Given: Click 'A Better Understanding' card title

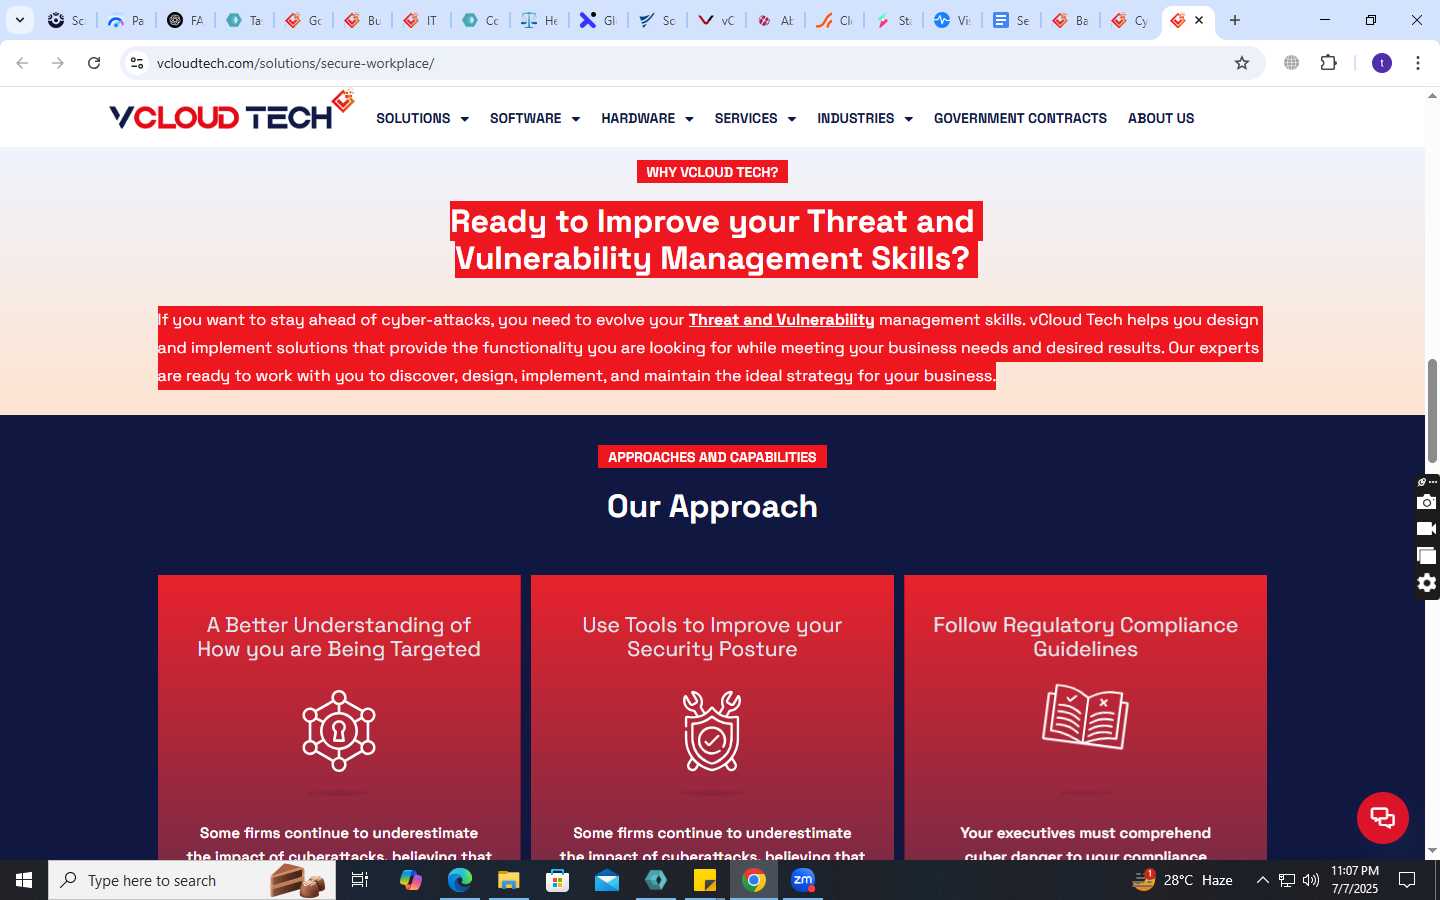Looking at the screenshot, I should click(339, 637).
